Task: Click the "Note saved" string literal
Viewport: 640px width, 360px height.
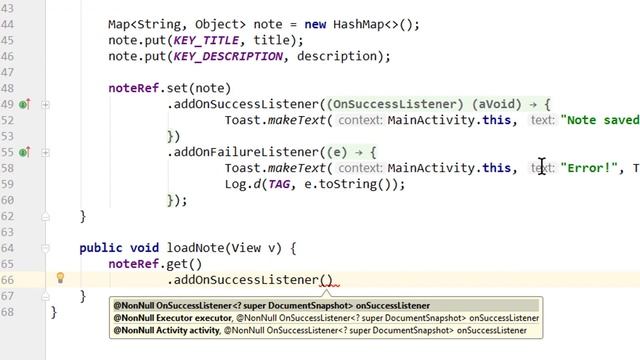Action: [x=600, y=120]
